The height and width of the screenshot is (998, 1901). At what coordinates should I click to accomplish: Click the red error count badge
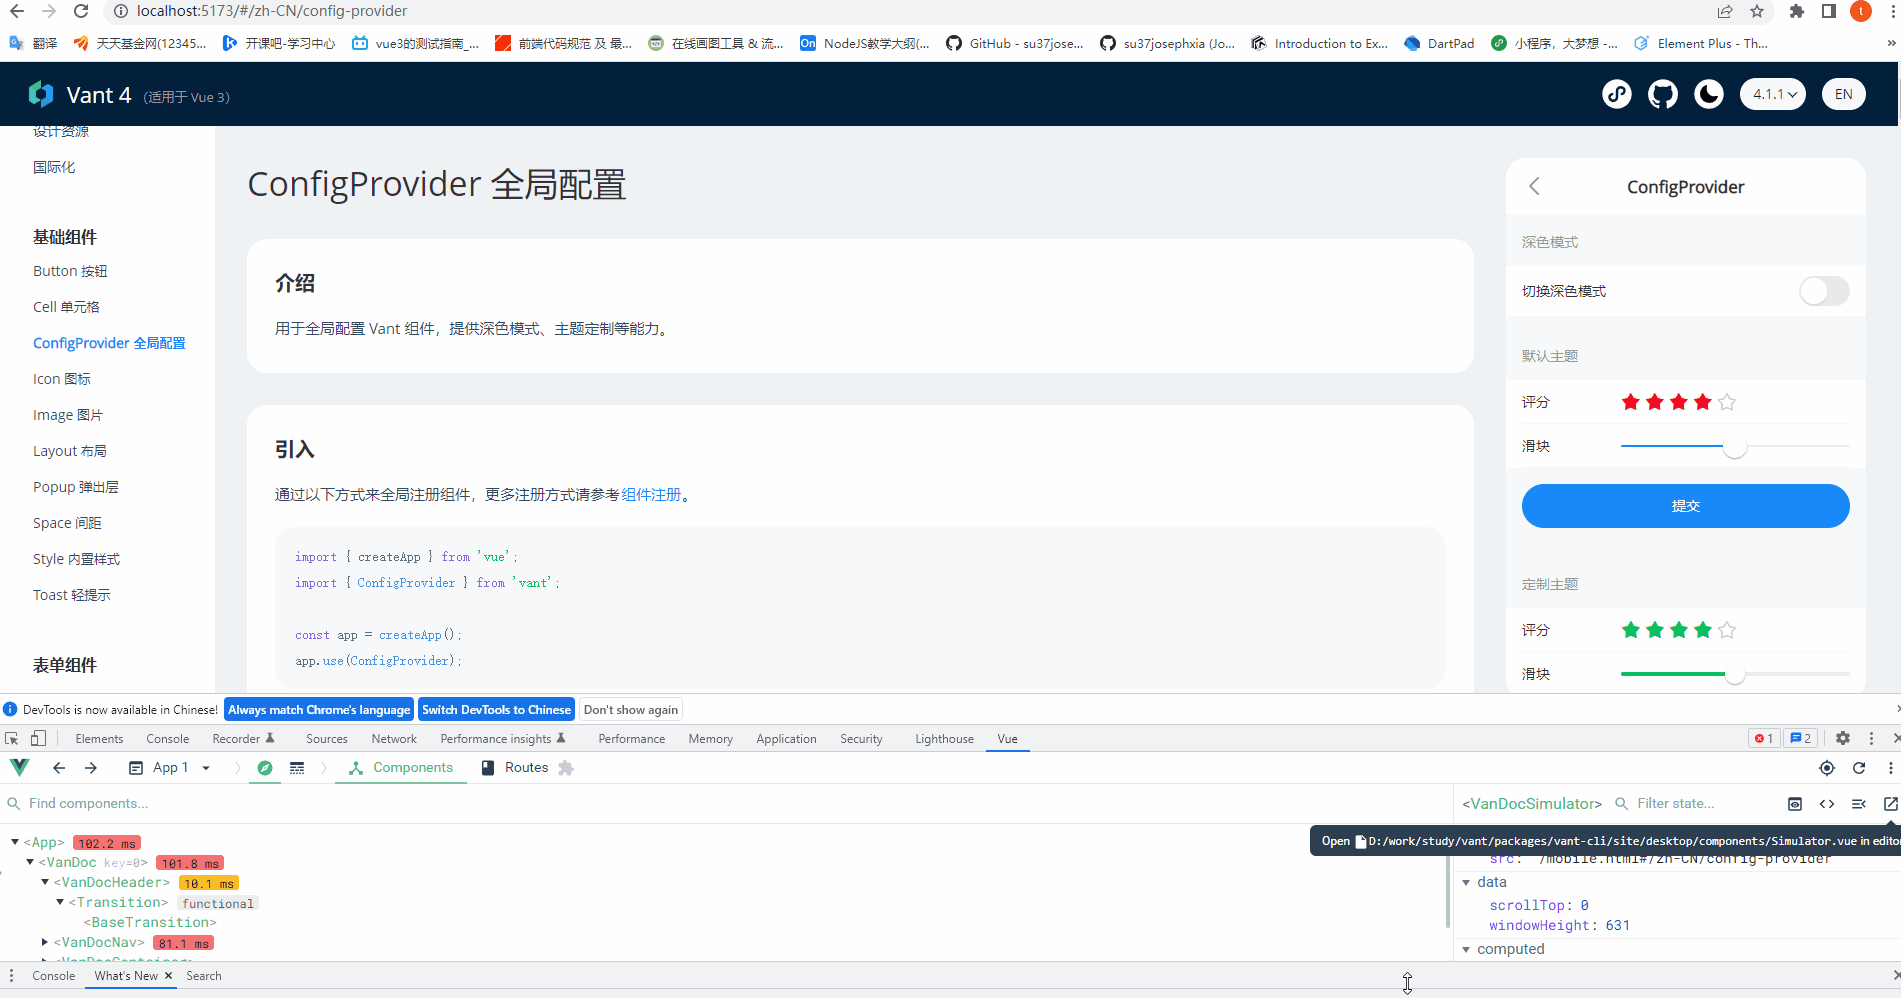1764,738
